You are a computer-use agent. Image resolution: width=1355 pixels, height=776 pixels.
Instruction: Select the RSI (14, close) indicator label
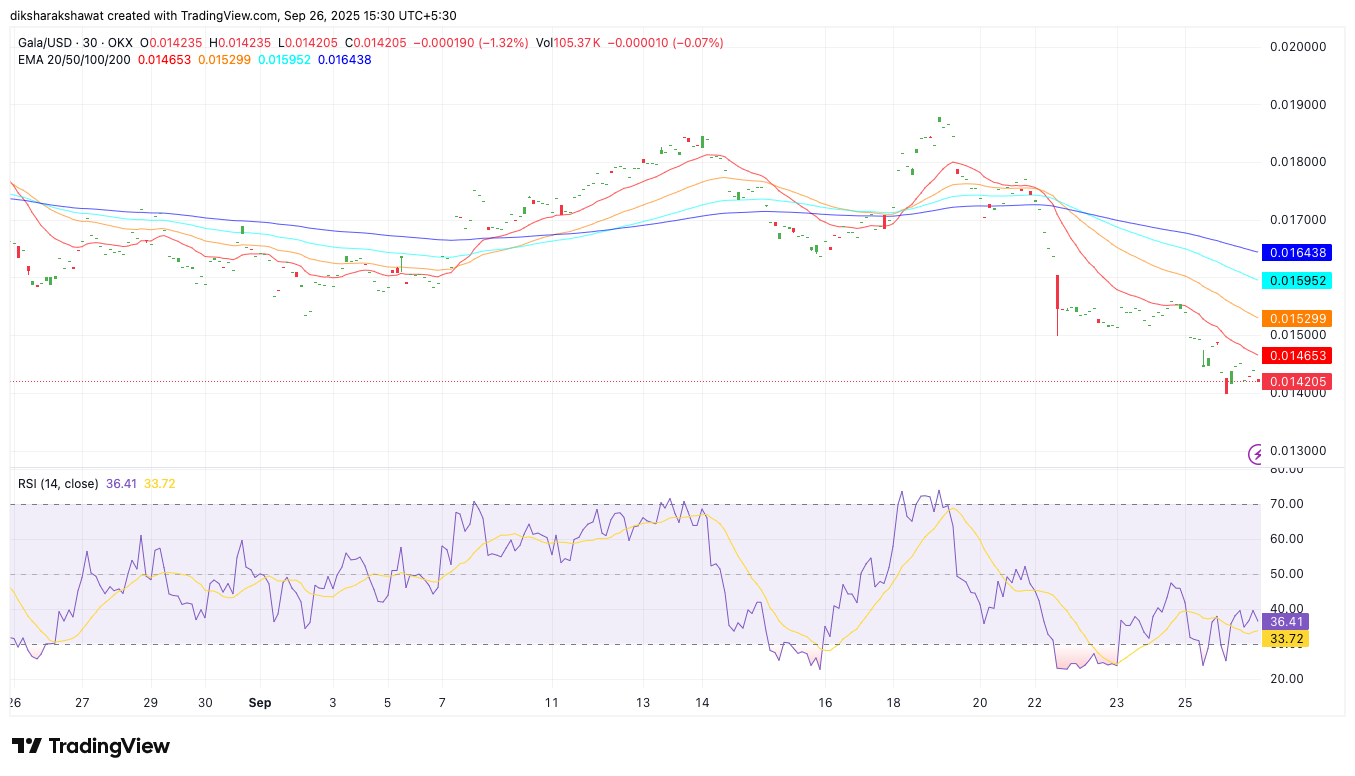pyautogui.click(x=58, y=484)
